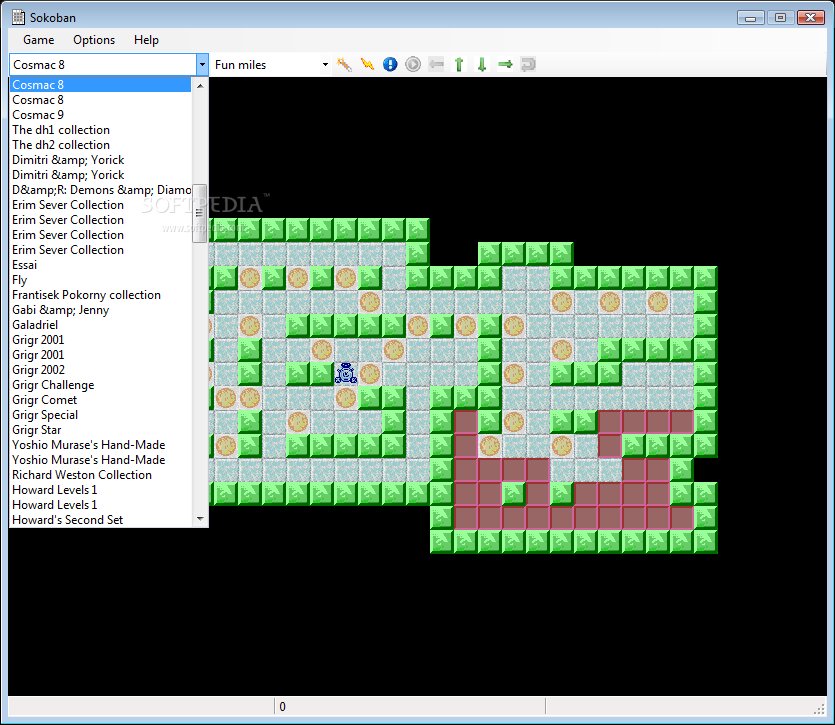Minimize the Sokoban window
This screenshot has width=835, height=725.
tap(750, 18)
